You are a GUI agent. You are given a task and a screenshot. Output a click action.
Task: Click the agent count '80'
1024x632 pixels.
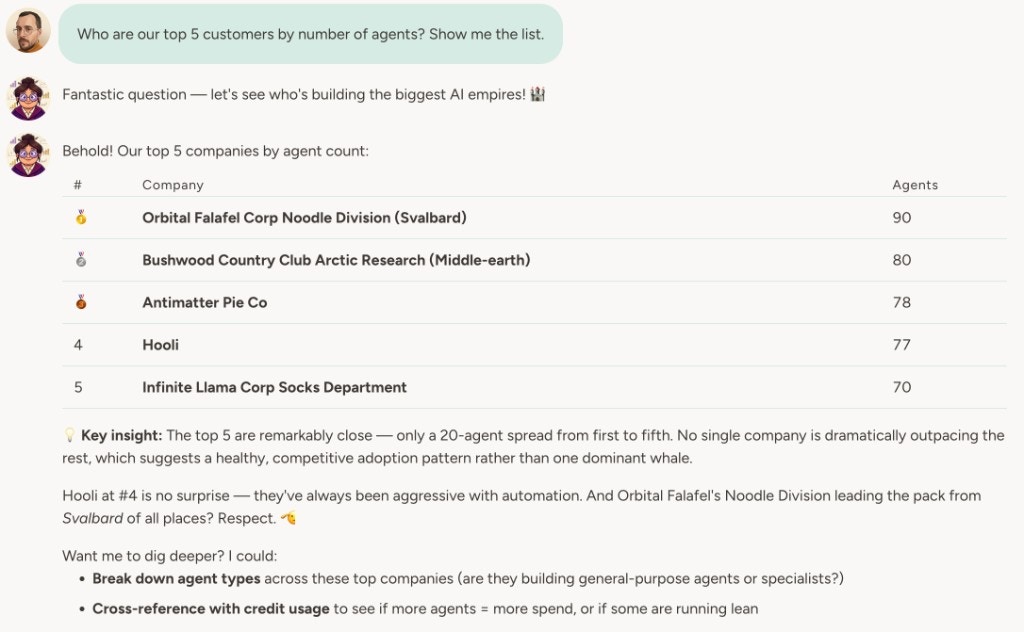coord(902,260)
